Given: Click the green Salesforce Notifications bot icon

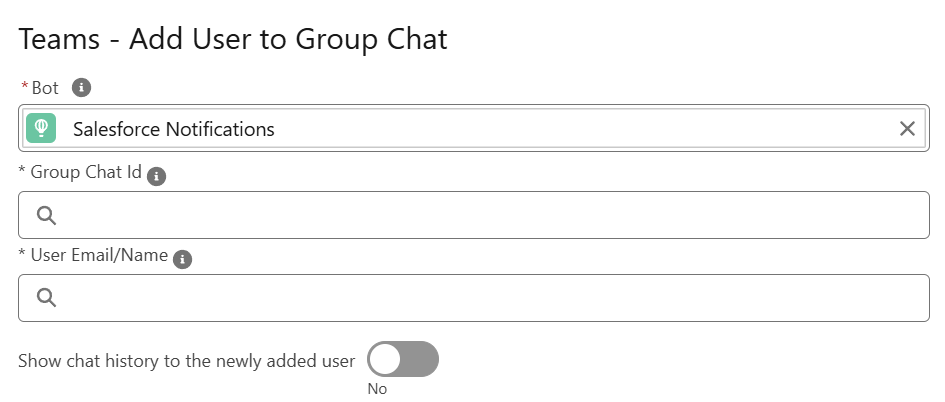Looking at the screenshot, I should coord(41,128).
